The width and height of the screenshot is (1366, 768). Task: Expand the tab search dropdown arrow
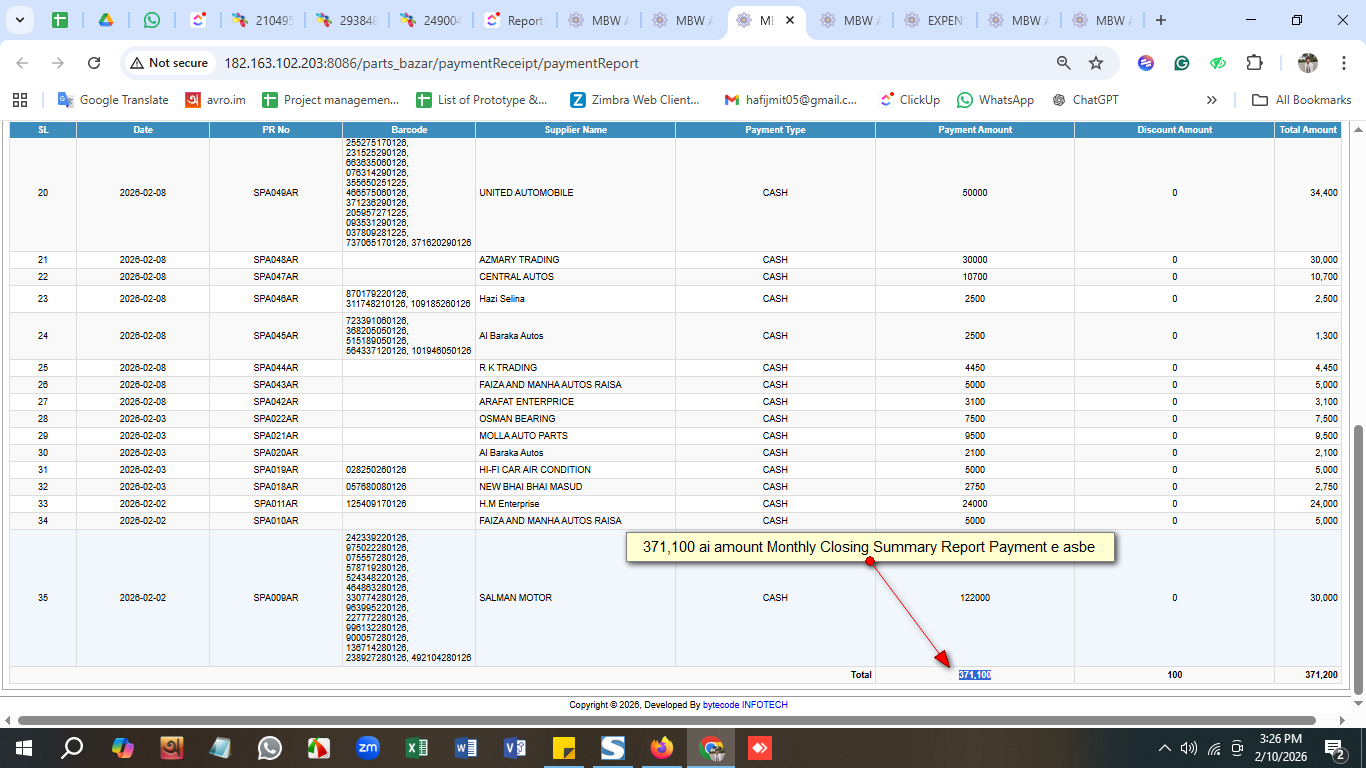tap(20, 20)
